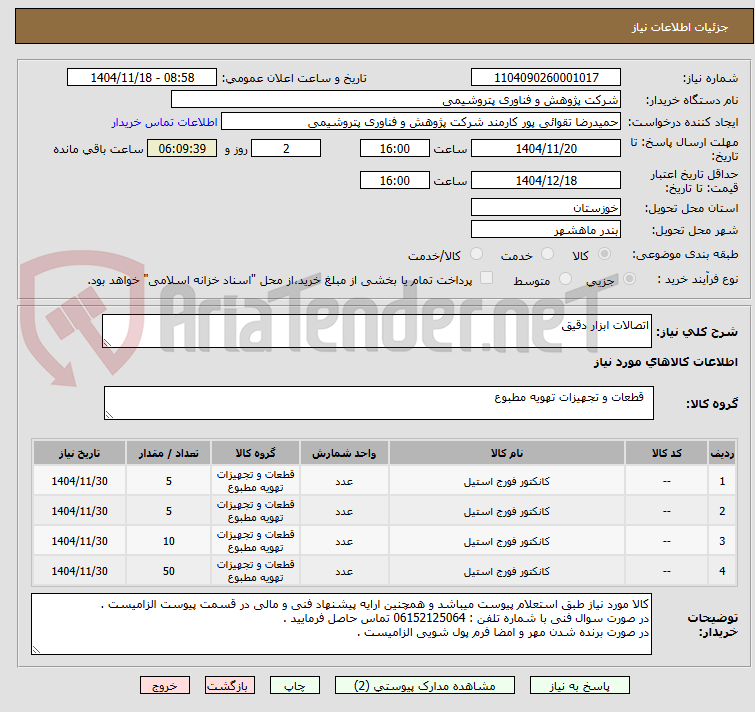The height and width of the screenshot is (712, 755).
Task: Click the price validity time 16:00 field
Action: click(395, 180)
